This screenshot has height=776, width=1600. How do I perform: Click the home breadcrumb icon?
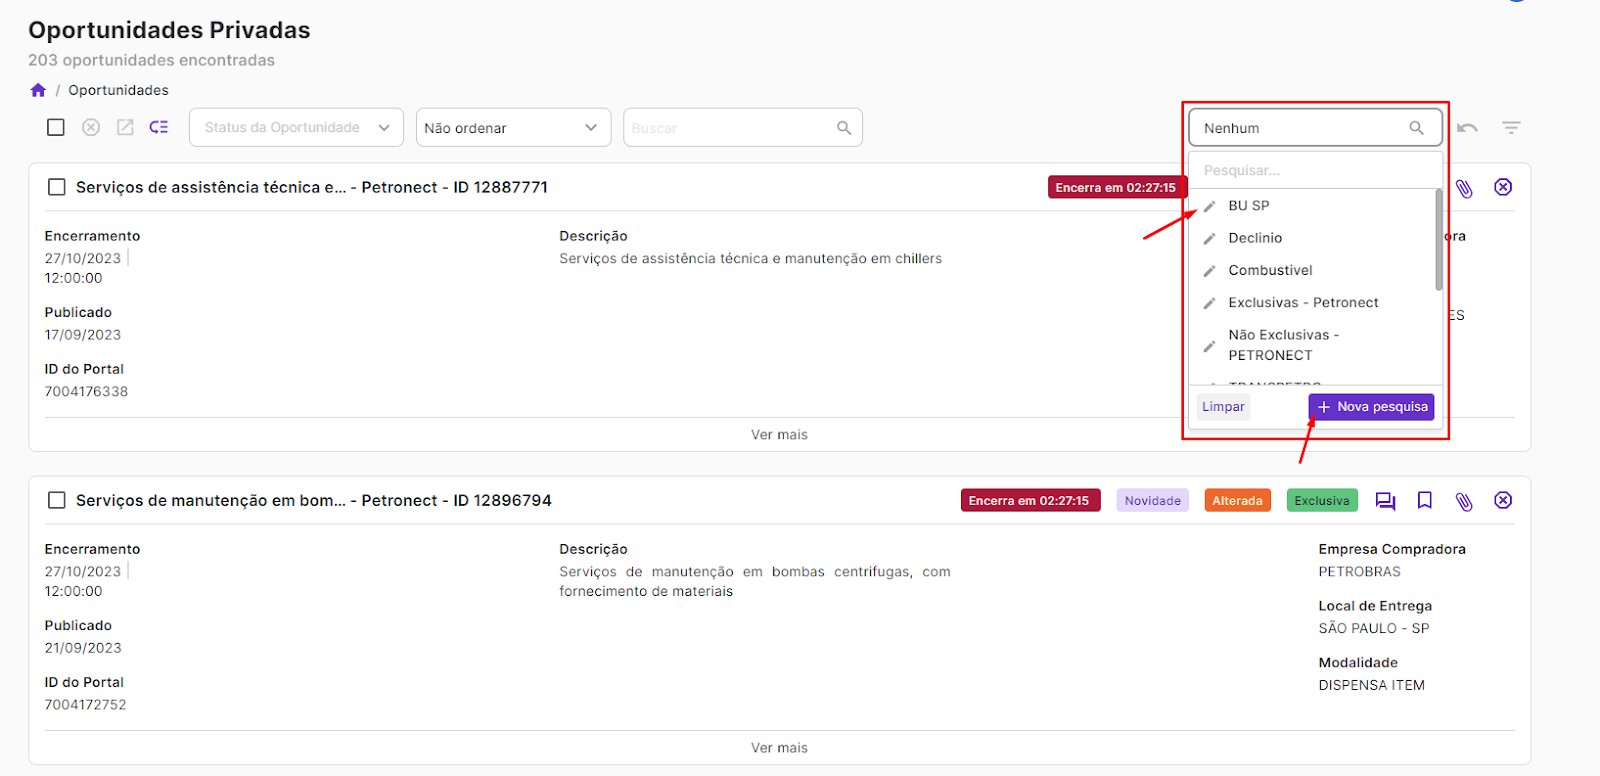click(x=38, y=90)
